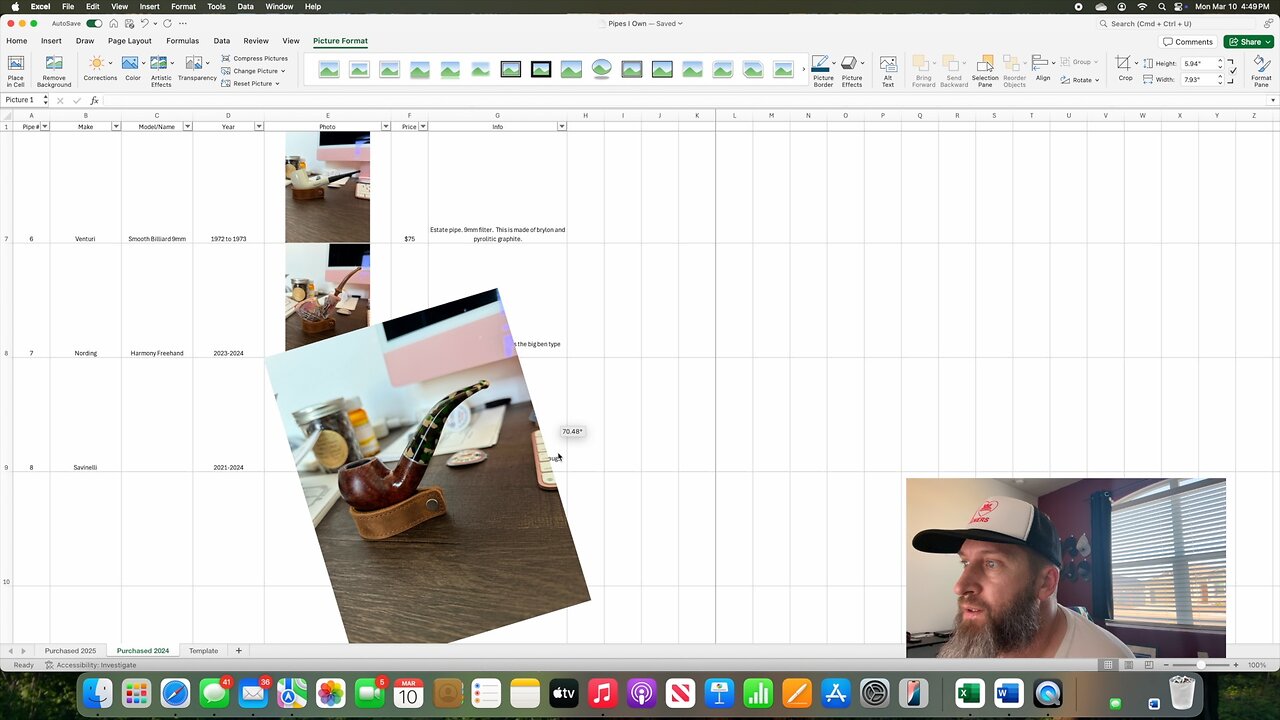Viewport: 1280px width, 720px height.
Task: Apply the oval picture style
Action: pyautogui.click(x=601, y=69)
